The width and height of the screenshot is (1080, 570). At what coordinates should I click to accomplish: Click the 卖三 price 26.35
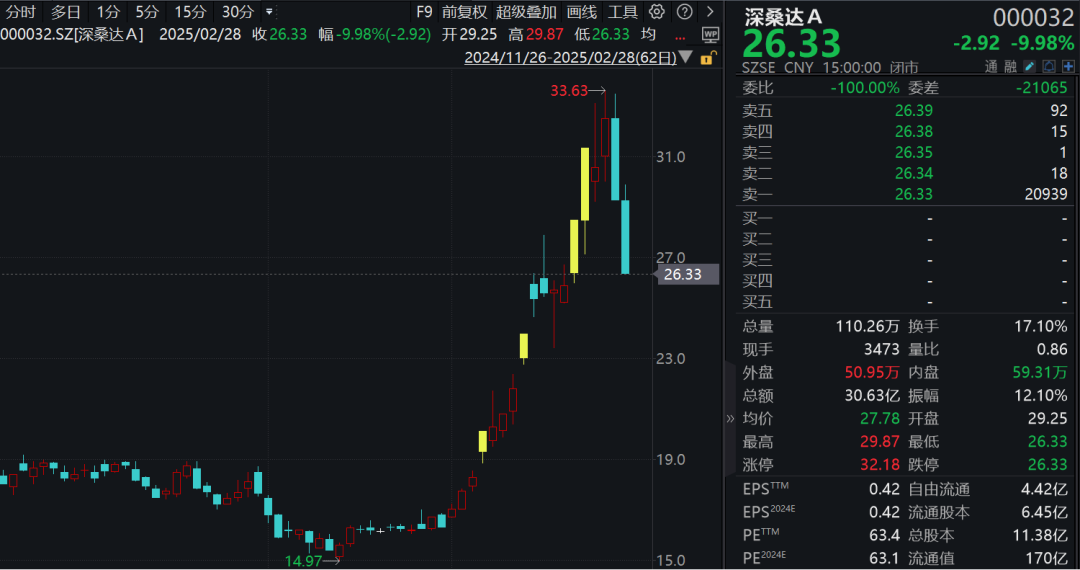click(913, 152)
